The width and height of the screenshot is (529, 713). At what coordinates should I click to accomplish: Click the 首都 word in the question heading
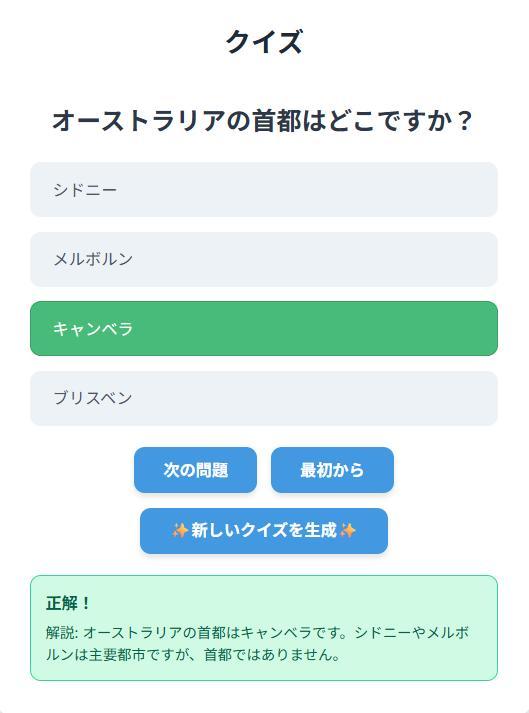click(277, 121)
